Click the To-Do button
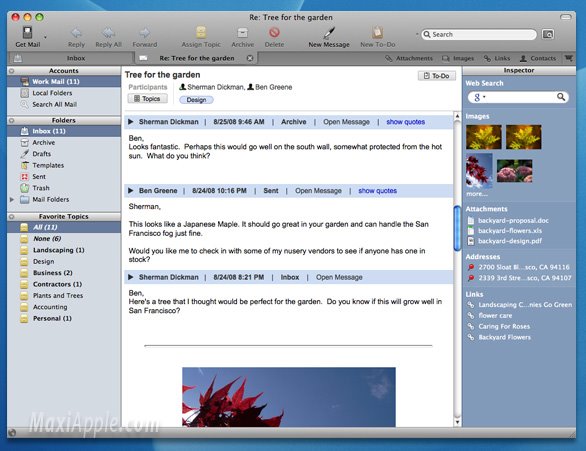This screenshot has height=451, width=586. click(437, 76)
